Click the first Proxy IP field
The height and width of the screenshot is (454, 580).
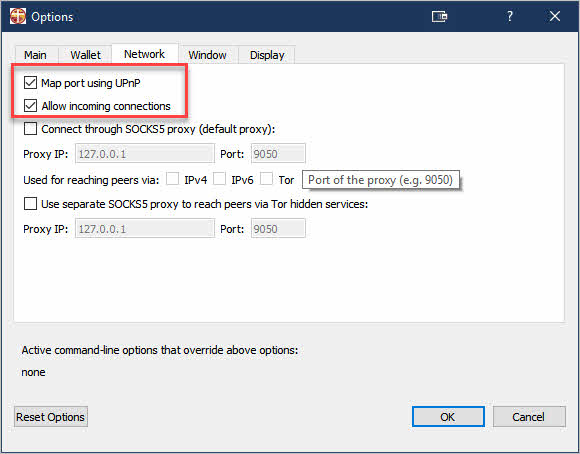point(145,154)
